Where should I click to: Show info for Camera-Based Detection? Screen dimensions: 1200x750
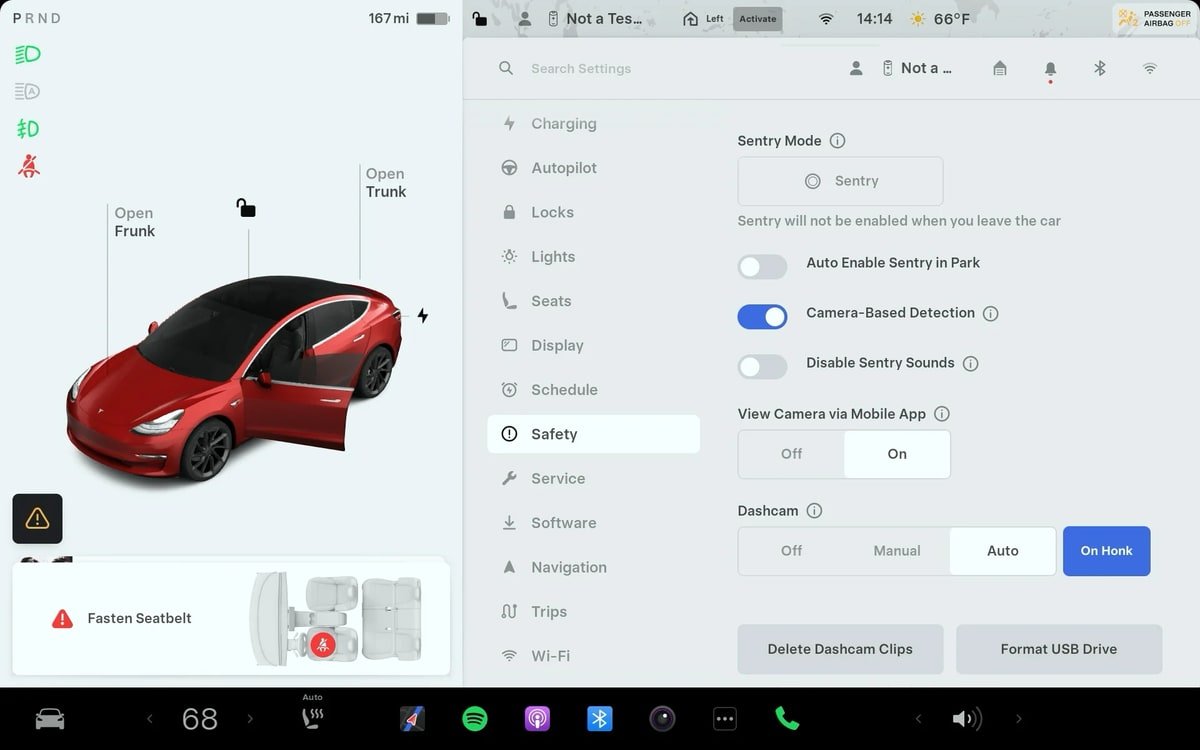[x=991, y=314]
